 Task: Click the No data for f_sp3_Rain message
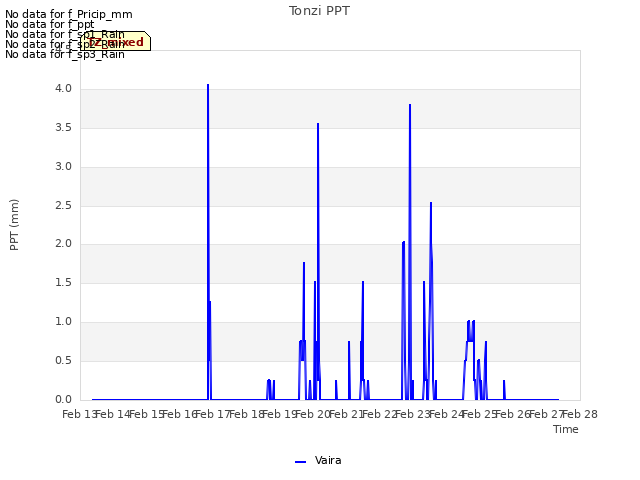coord(64,54)
